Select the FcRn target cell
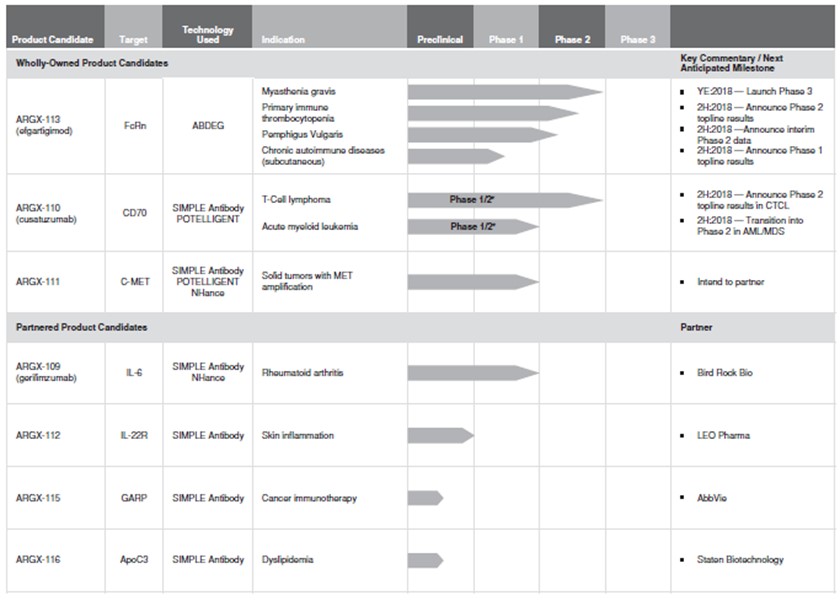 click(x=133, y=127)
